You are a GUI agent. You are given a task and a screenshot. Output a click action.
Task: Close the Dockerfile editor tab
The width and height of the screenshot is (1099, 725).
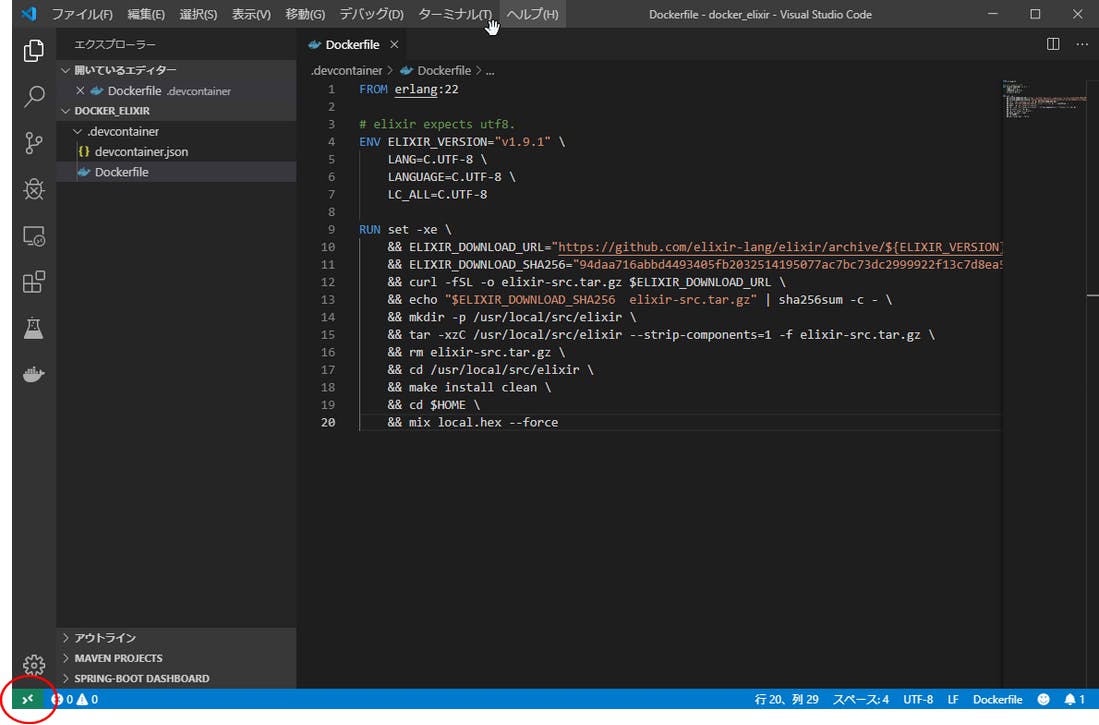coord(394,45)
